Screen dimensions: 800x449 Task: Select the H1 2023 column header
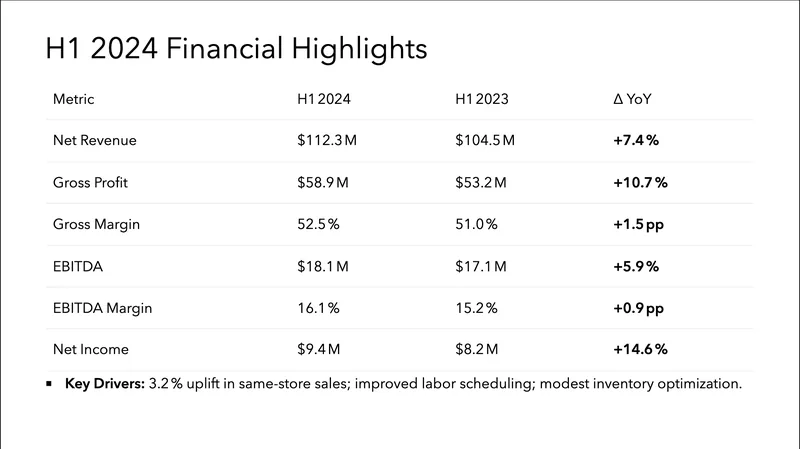point(481,100)
